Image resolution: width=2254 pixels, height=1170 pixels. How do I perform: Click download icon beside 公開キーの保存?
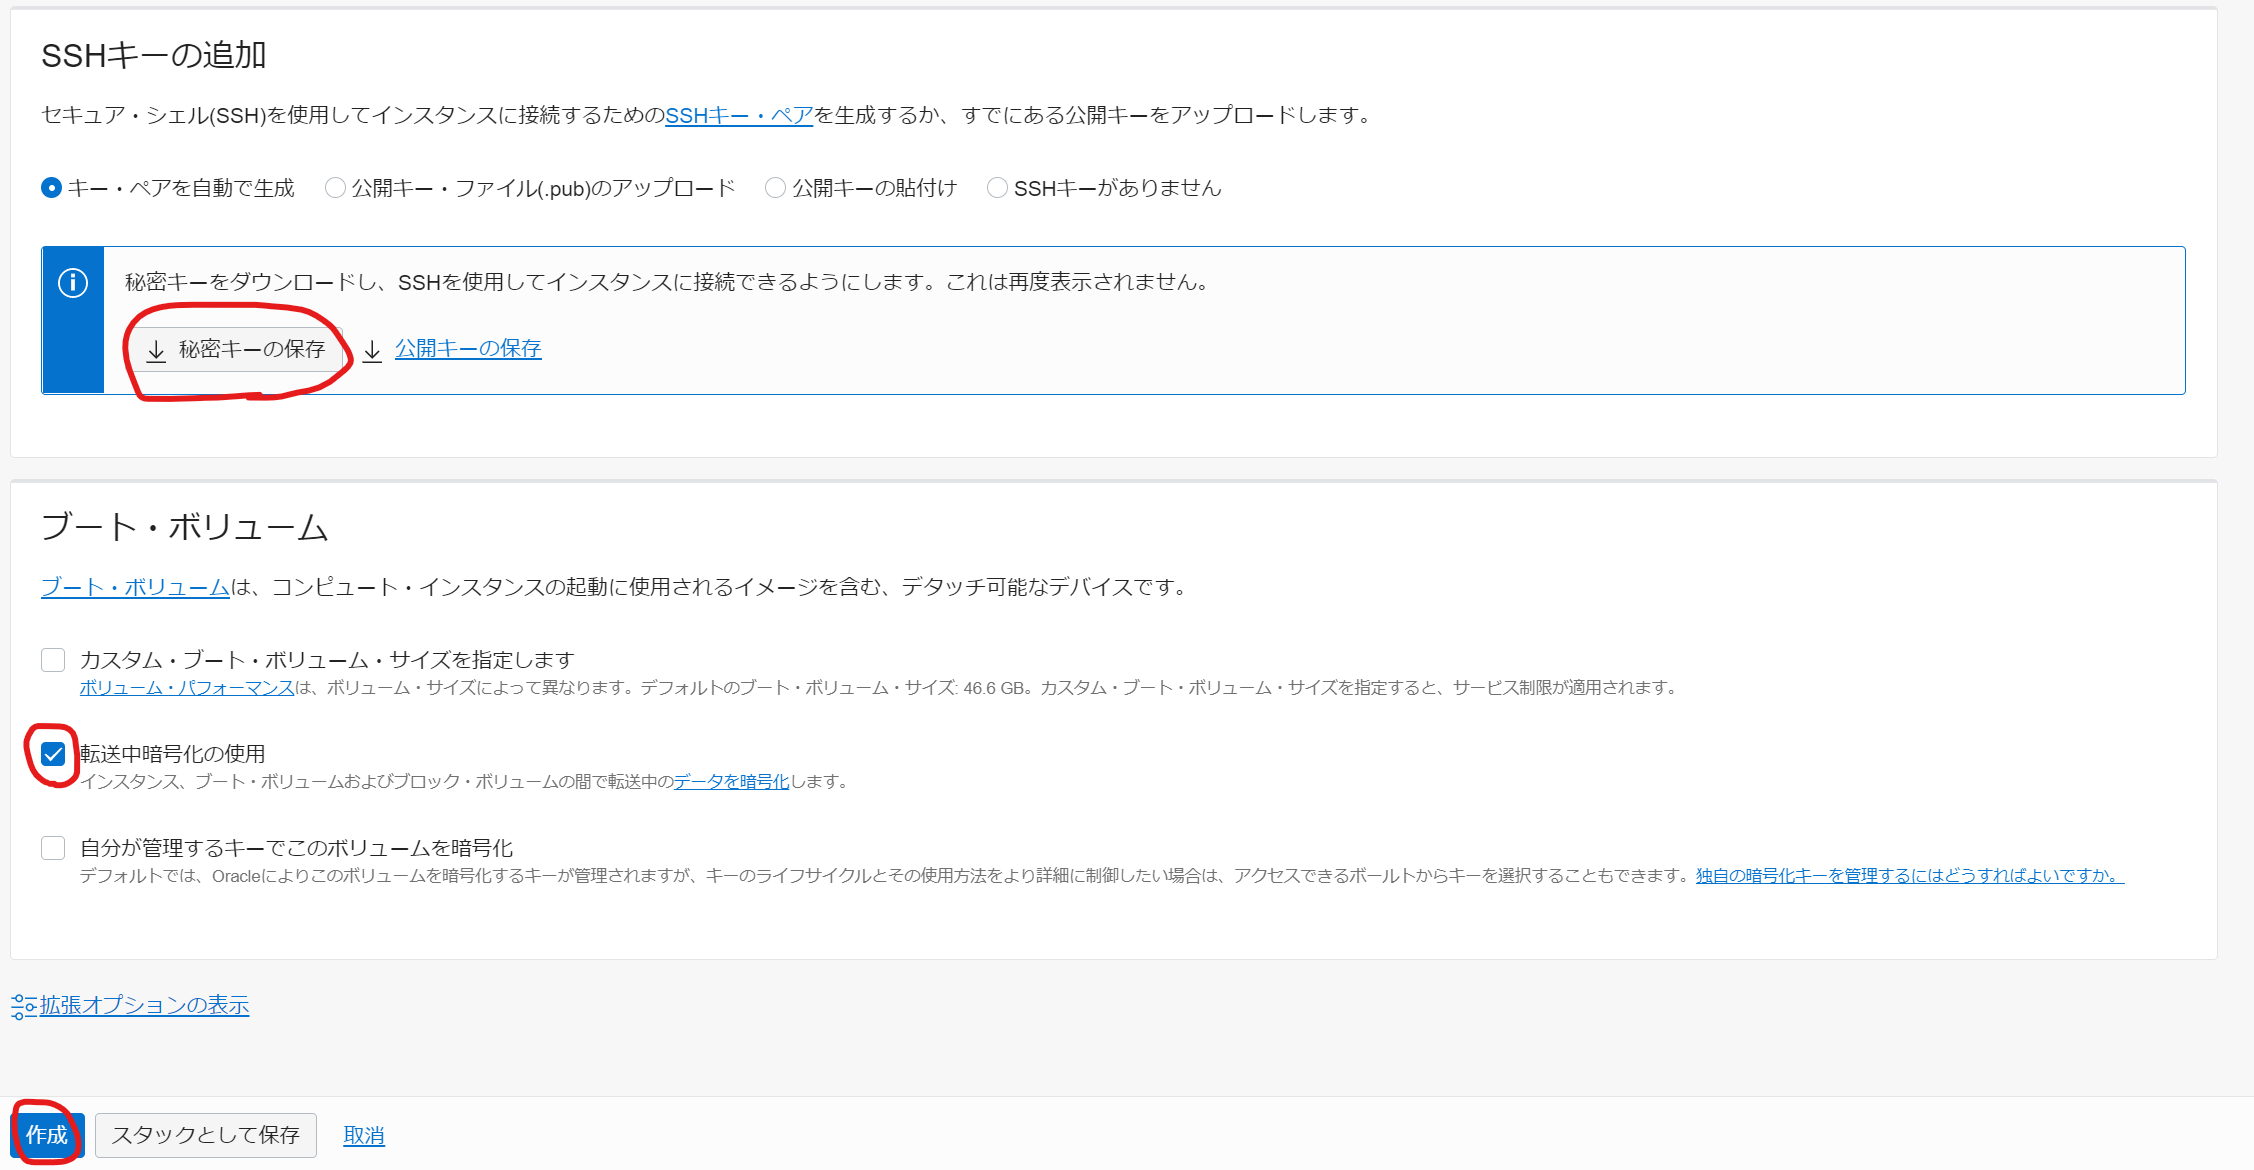click(372, 350)
